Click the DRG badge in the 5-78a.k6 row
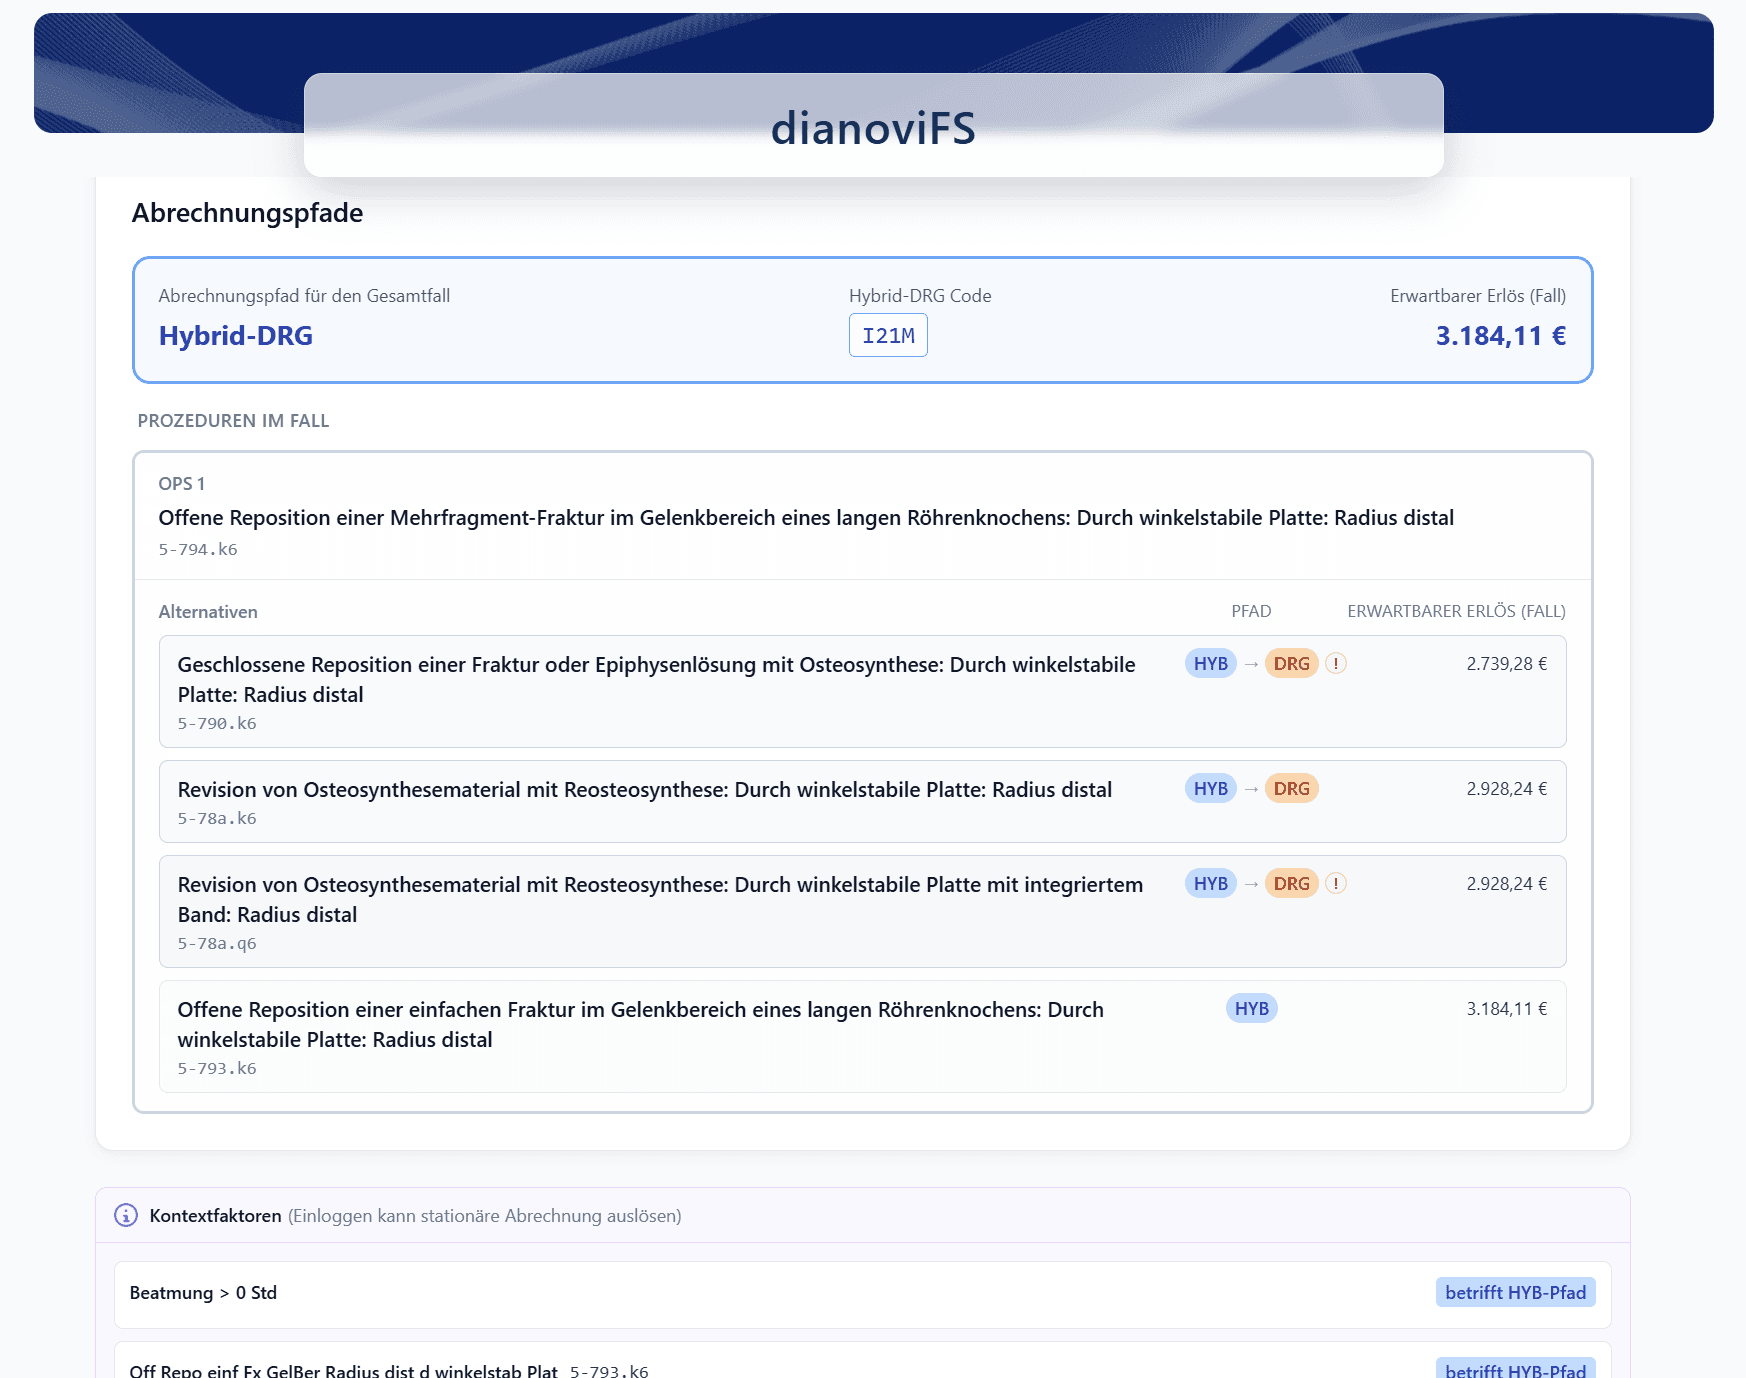 [x=1291, y=789]
